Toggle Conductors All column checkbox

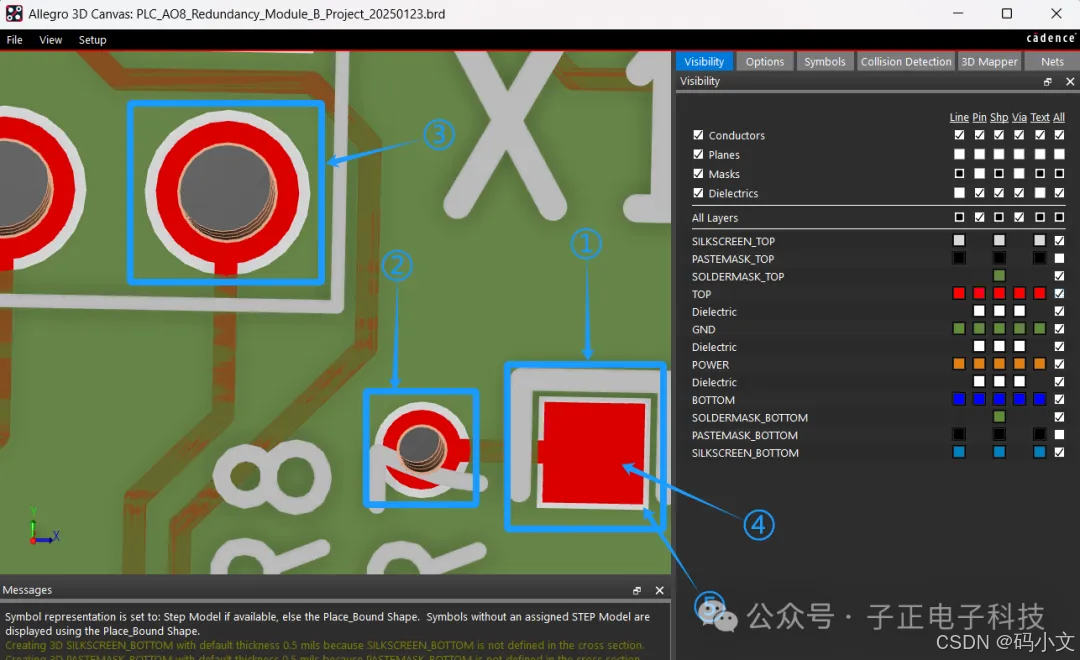(1059, 135)
